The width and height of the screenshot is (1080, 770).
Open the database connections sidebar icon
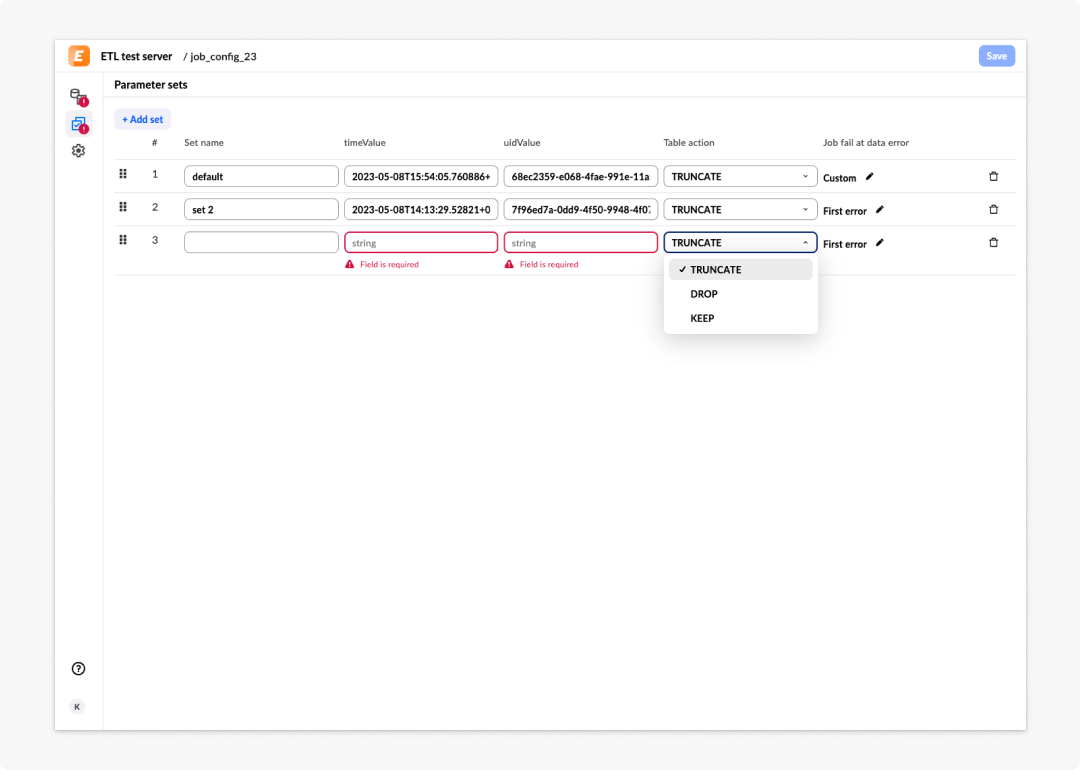(x=79, y=96)
